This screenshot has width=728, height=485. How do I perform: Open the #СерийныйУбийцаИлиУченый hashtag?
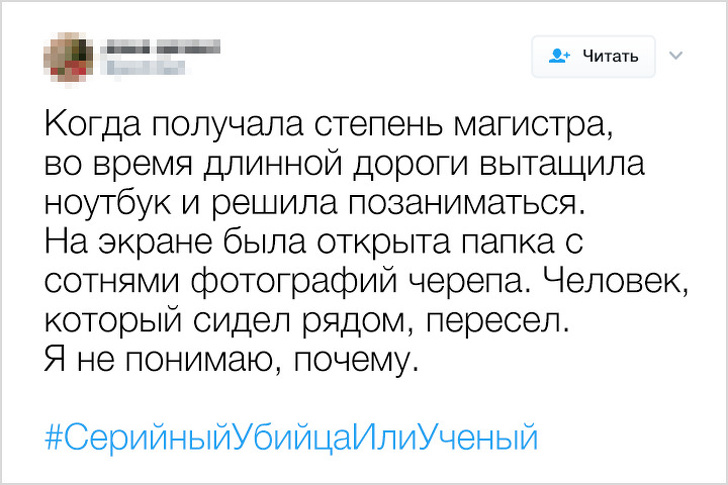coord(292,437)
